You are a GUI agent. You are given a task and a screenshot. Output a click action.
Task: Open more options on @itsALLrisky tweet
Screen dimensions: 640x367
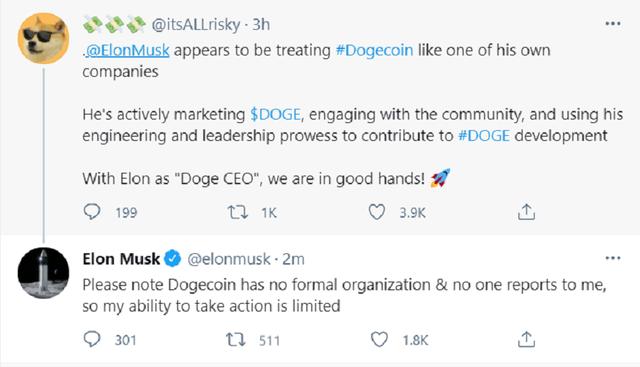tap(613, 24)
